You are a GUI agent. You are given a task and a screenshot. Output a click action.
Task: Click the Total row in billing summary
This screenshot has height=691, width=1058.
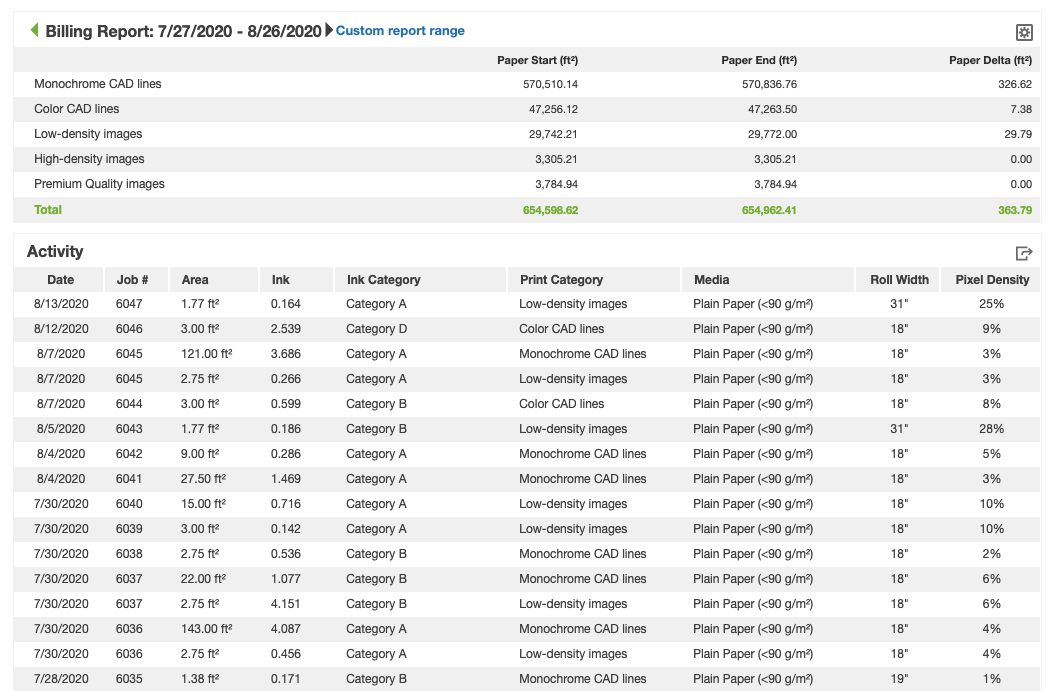(x=48, y=210)
